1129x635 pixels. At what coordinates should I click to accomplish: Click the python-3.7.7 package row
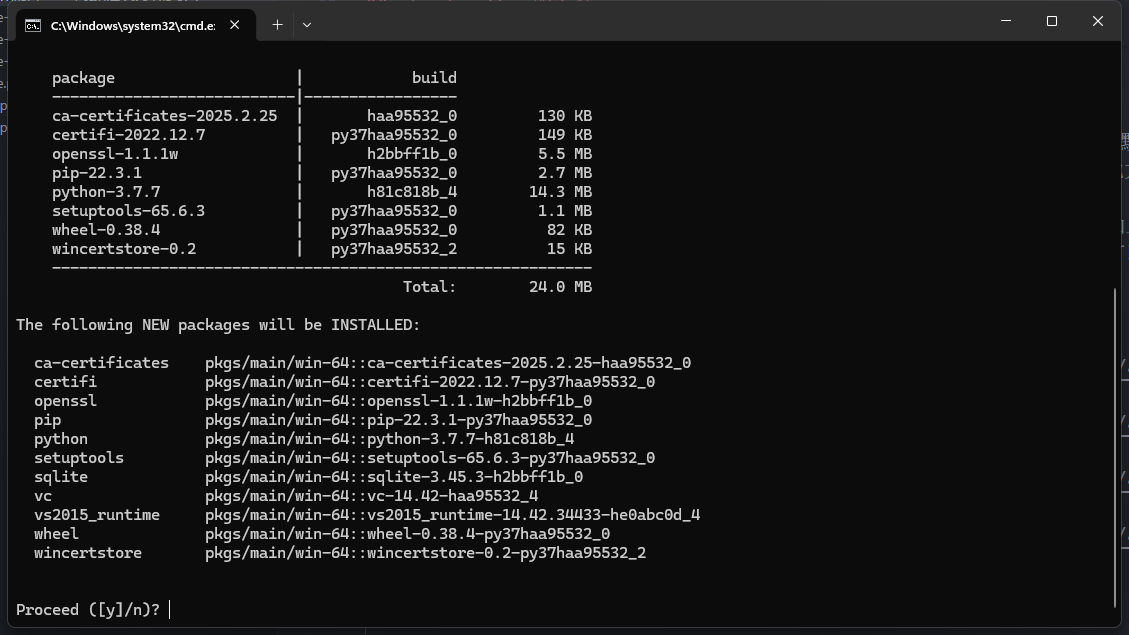[x=106, y=192]
